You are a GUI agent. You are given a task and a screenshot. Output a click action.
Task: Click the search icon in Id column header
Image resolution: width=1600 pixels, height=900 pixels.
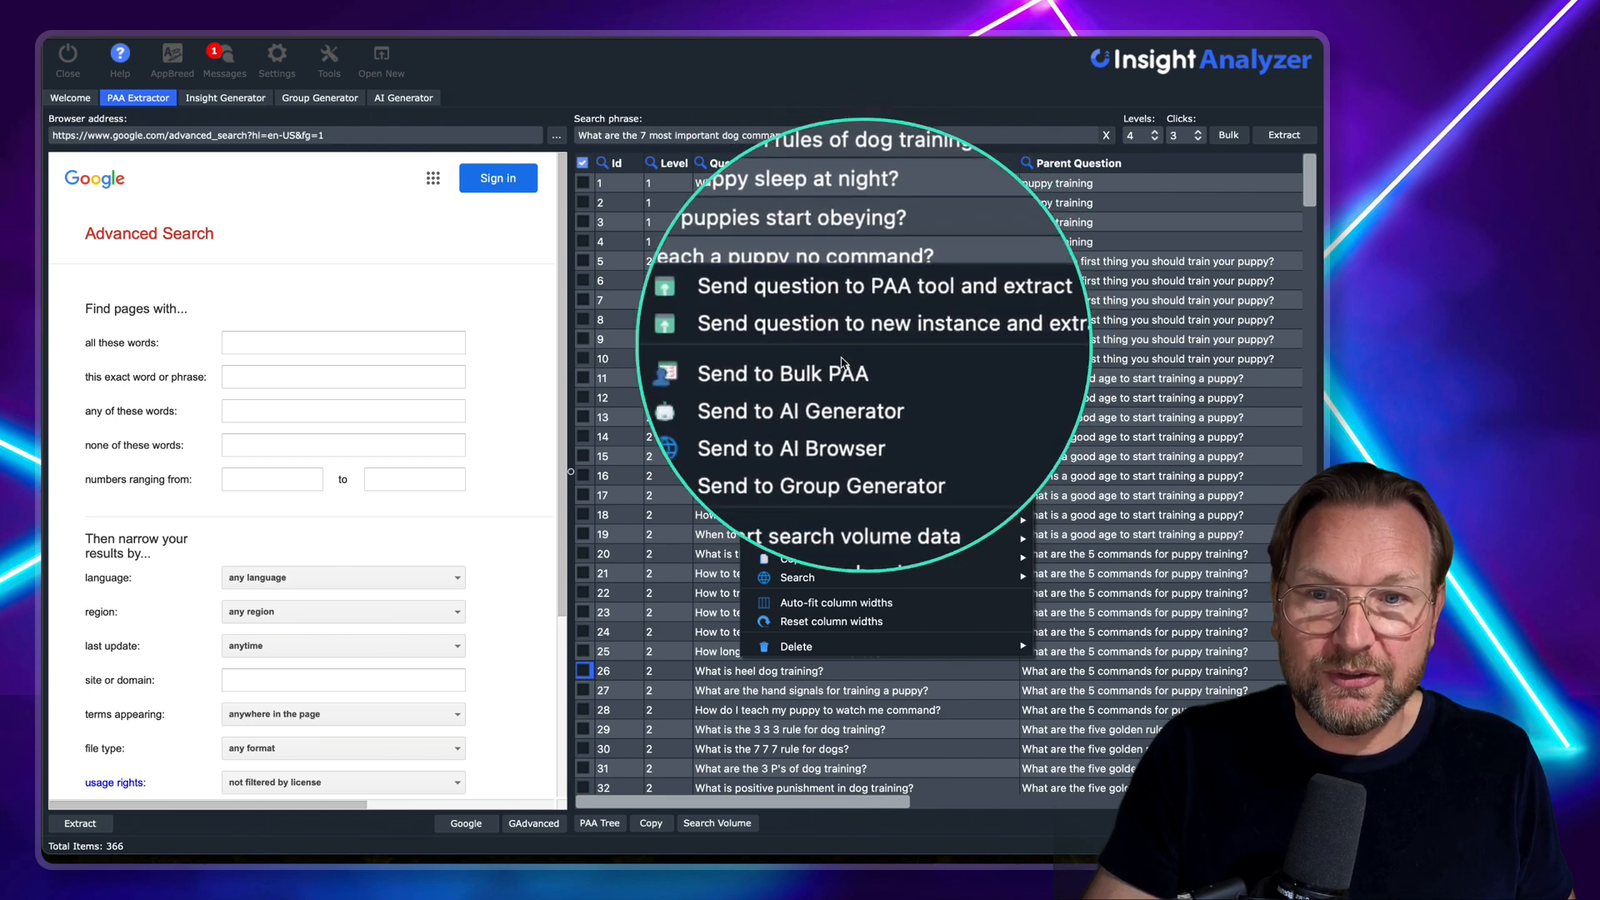[602, 163]
